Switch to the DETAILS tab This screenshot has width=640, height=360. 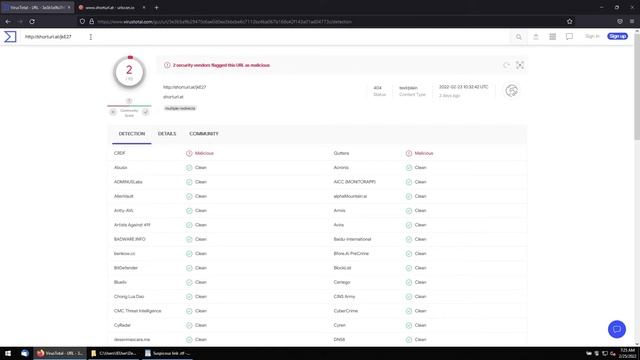click(x=167, y=134)
